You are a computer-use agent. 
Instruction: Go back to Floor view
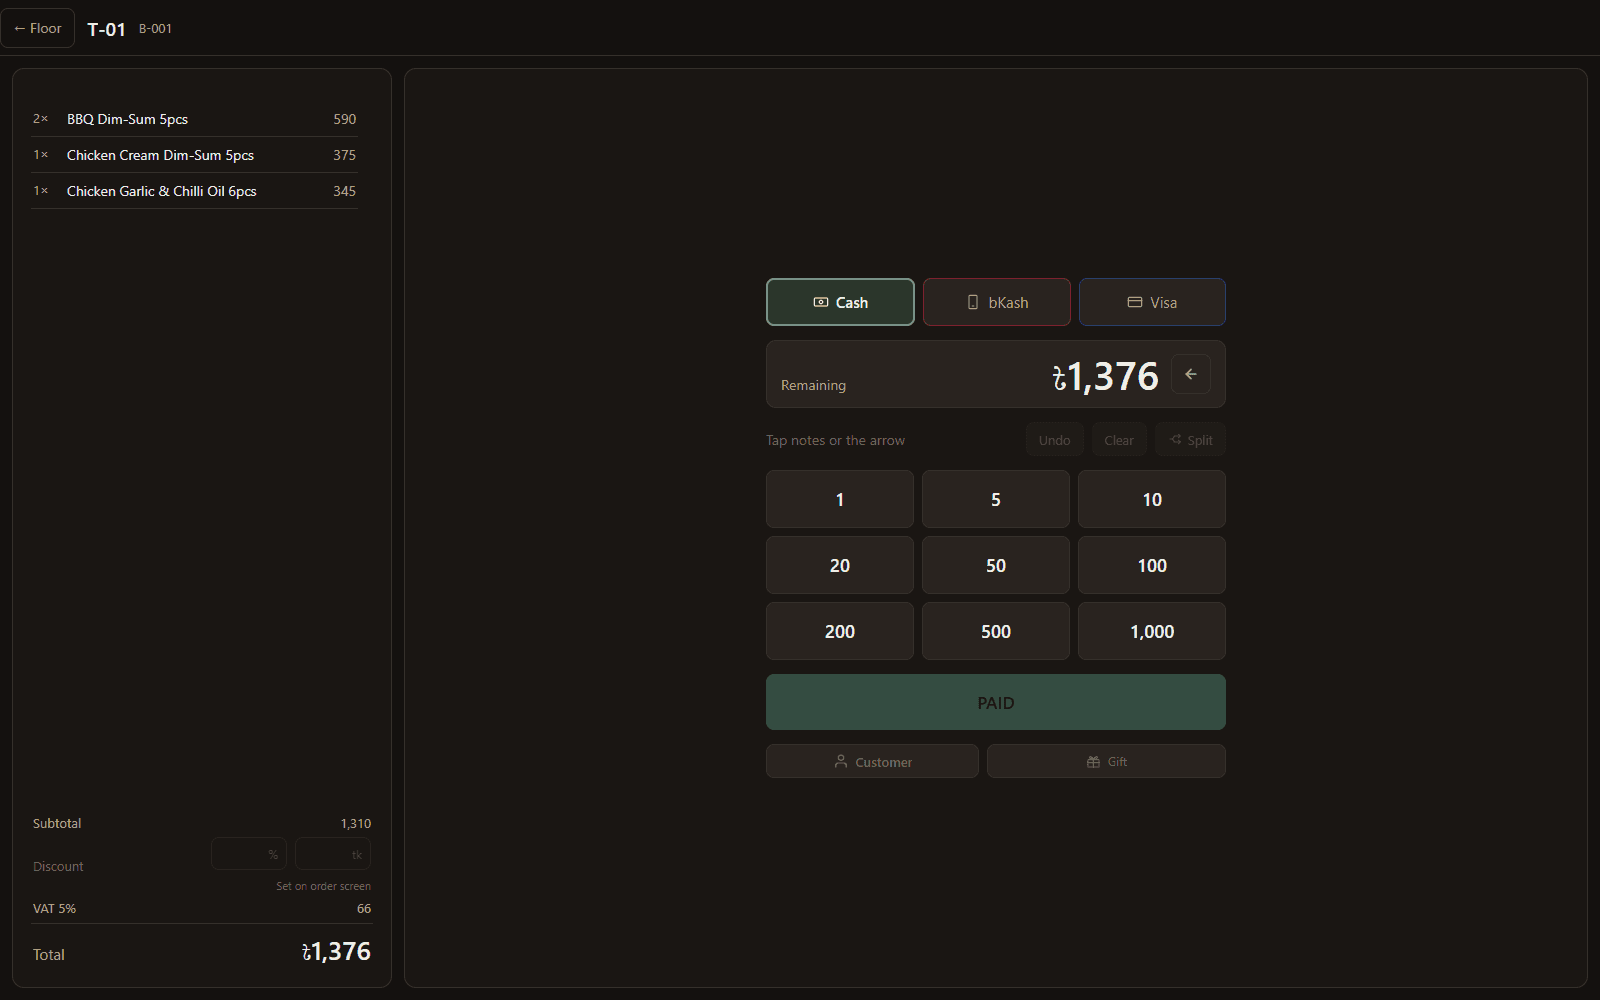(x=38, y=28)
